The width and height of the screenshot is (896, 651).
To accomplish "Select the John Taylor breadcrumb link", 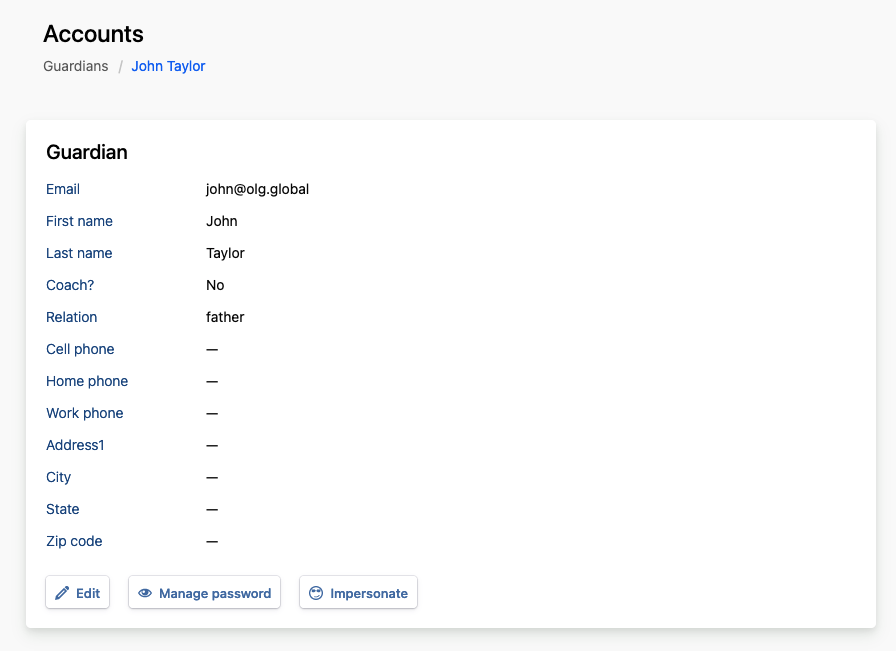I will (168, 66).
